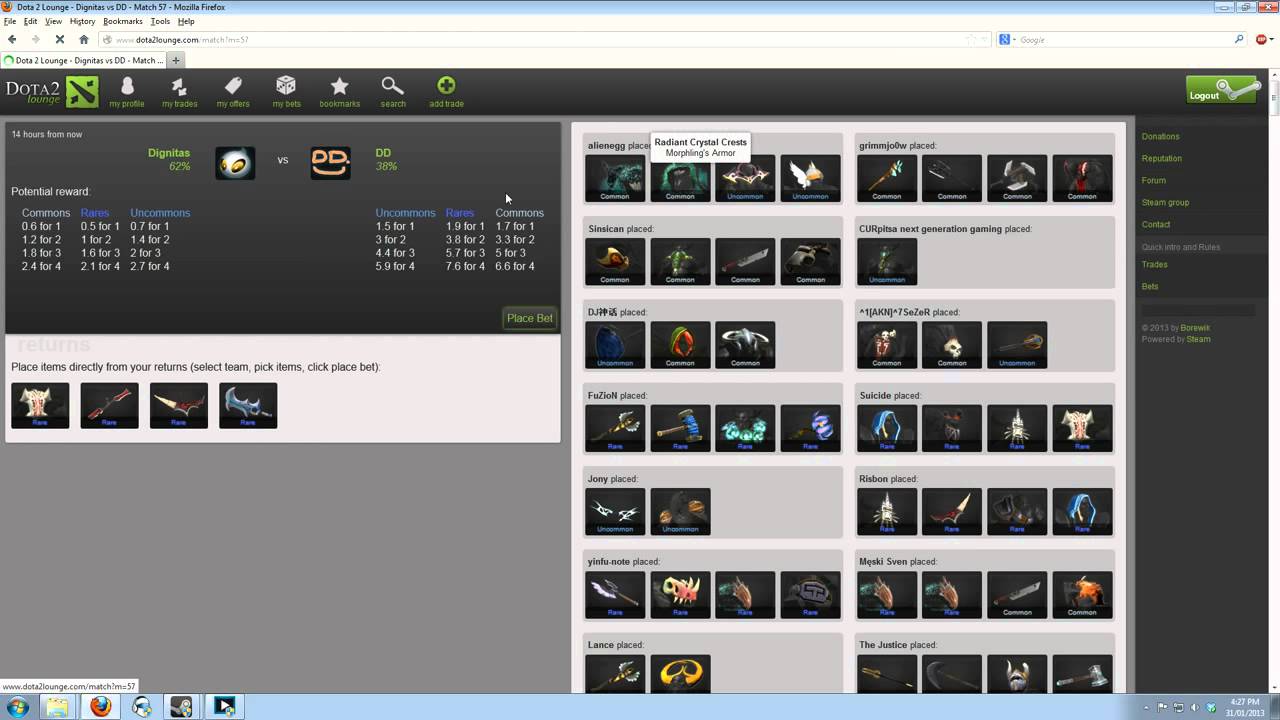Screen dimensions: 1280x720
Task: Click the Google search box
Action: point(1125,39)
